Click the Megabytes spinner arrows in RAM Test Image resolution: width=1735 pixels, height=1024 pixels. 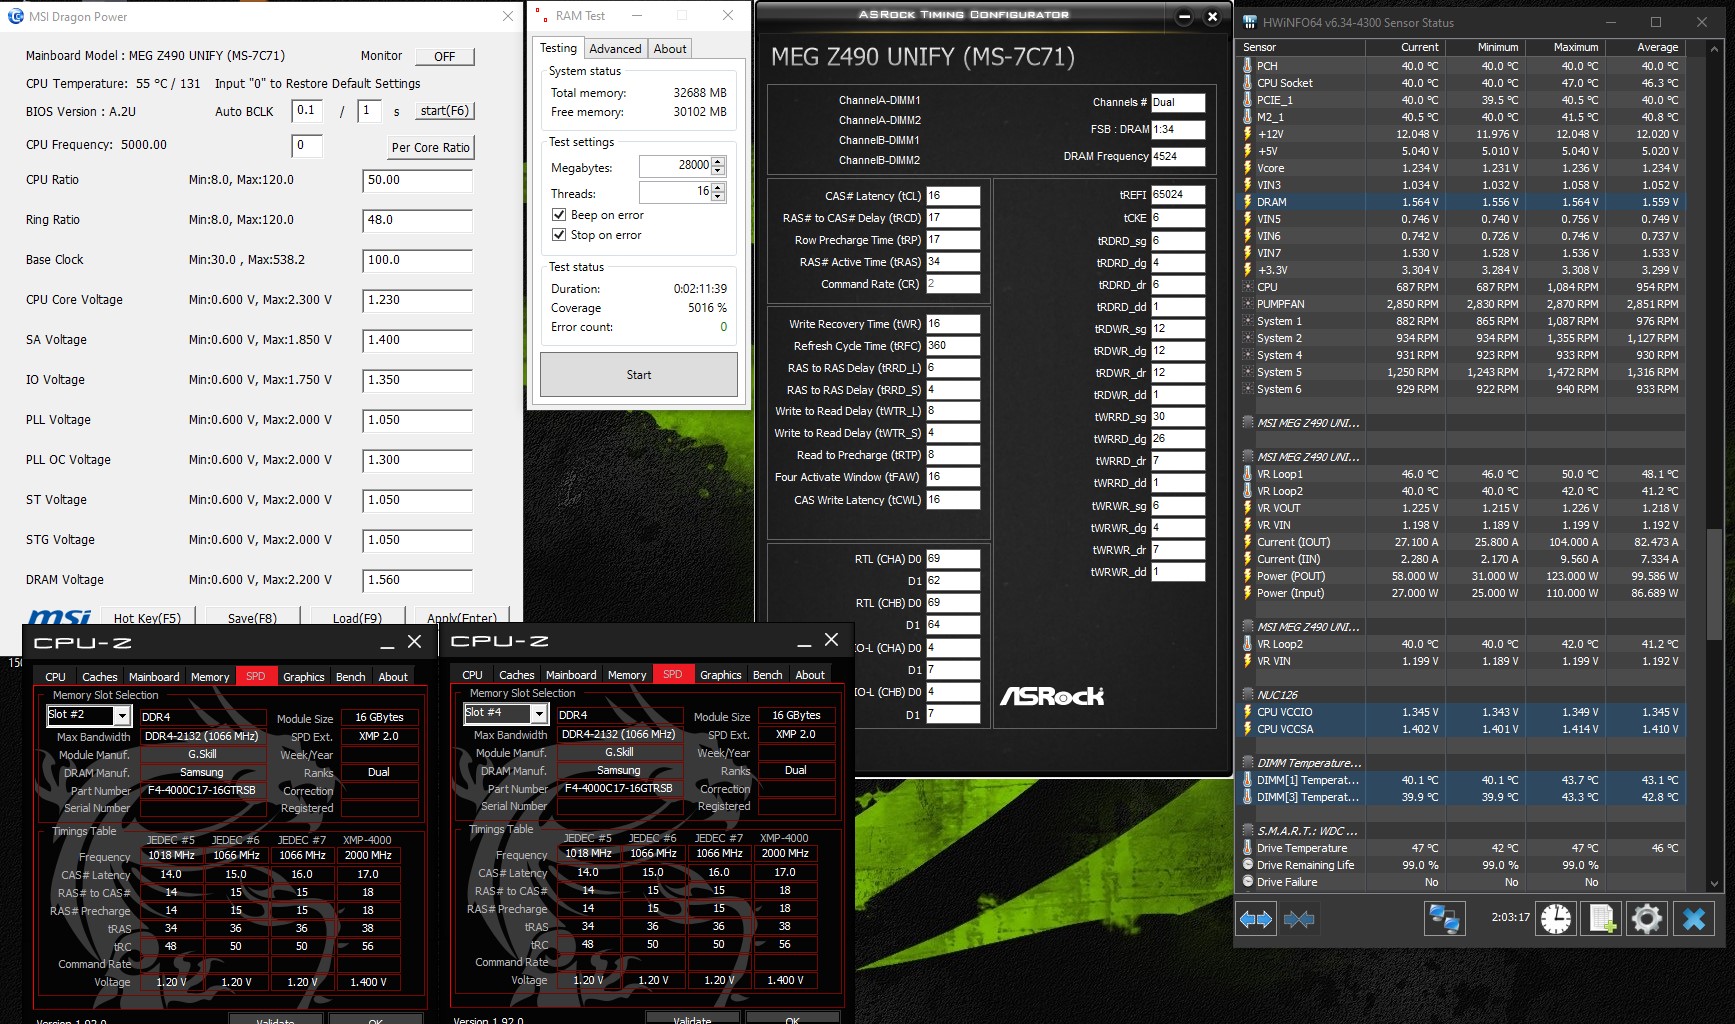[x=718, y=166]
